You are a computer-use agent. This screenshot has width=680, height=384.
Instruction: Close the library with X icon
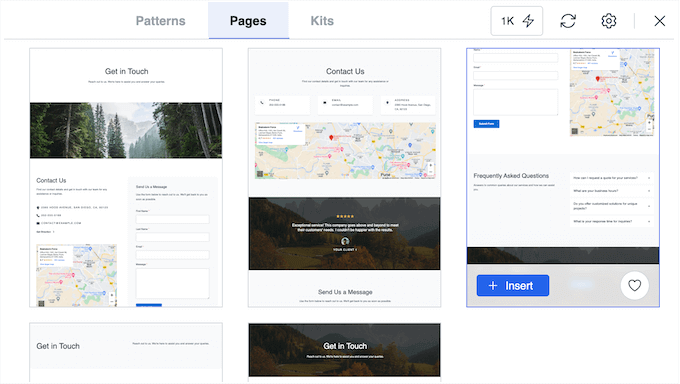[x=660, y=21]
